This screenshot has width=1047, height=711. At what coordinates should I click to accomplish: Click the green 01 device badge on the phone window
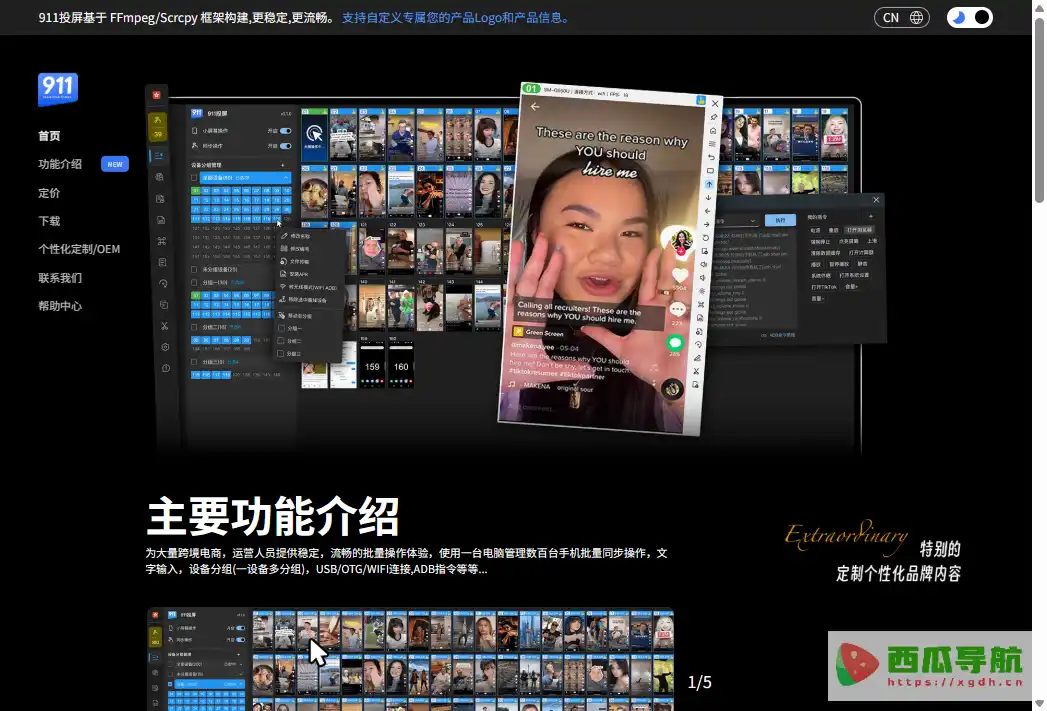532,89
